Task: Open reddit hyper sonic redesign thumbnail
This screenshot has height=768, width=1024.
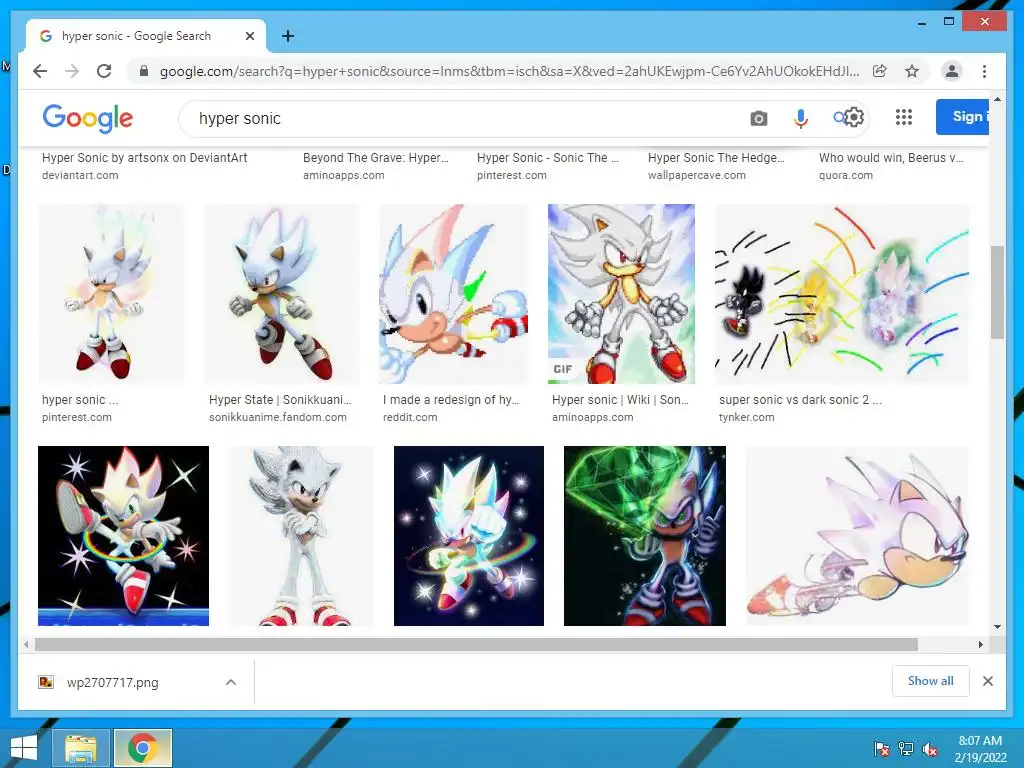Action: (453, 294)
